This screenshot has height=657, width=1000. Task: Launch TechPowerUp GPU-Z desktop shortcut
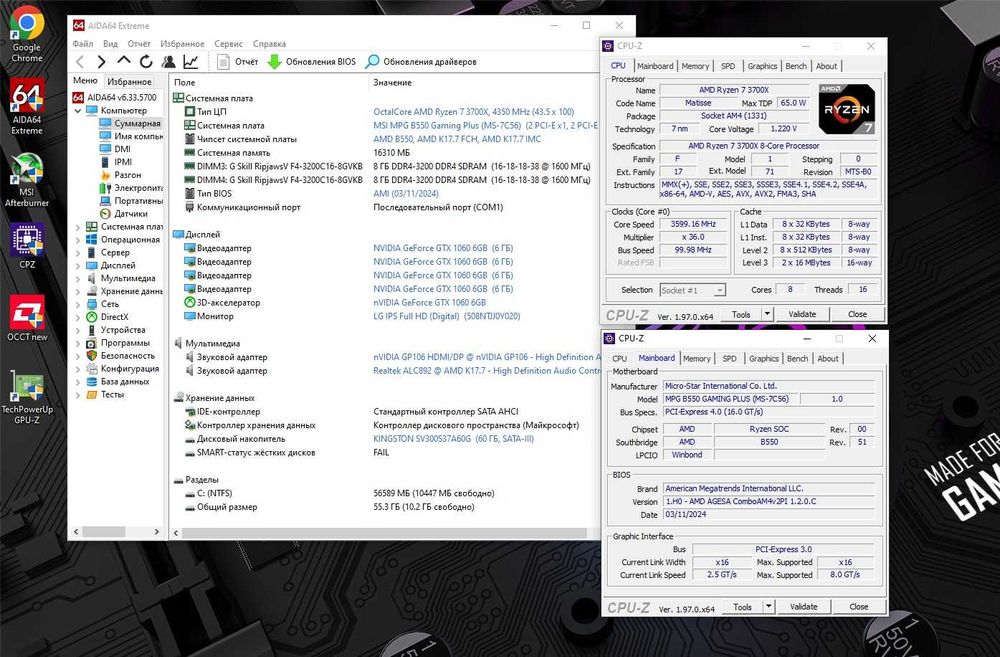tap(27, 397)
